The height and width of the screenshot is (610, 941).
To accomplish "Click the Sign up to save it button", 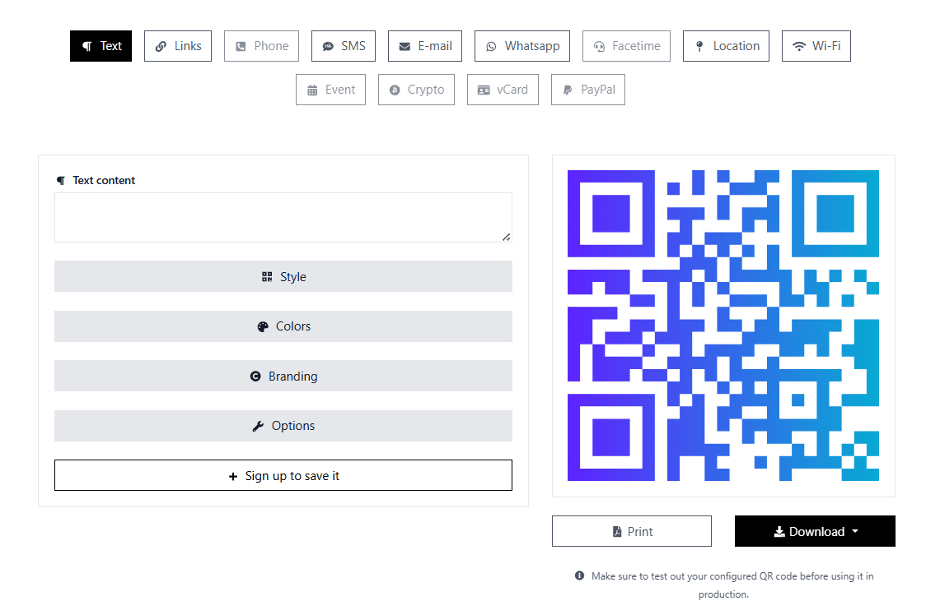I will (x=283, y=476).
